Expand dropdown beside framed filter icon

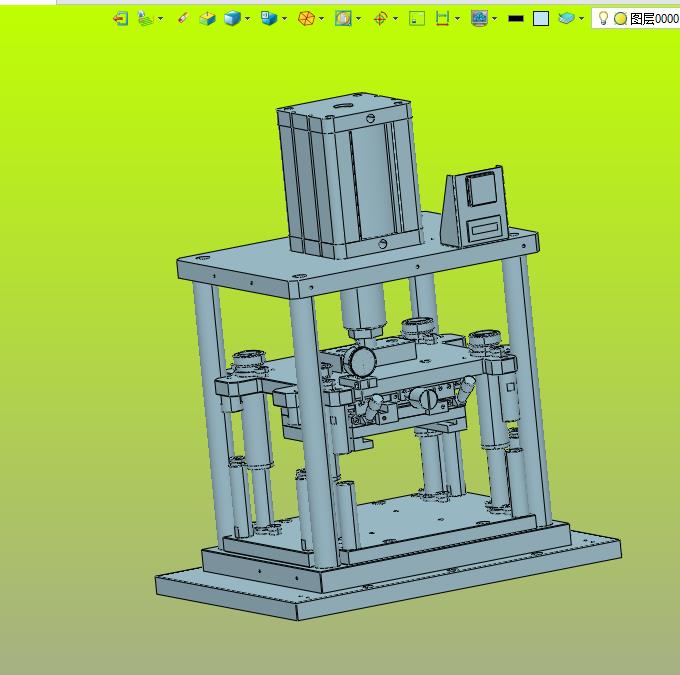point(359,19)
